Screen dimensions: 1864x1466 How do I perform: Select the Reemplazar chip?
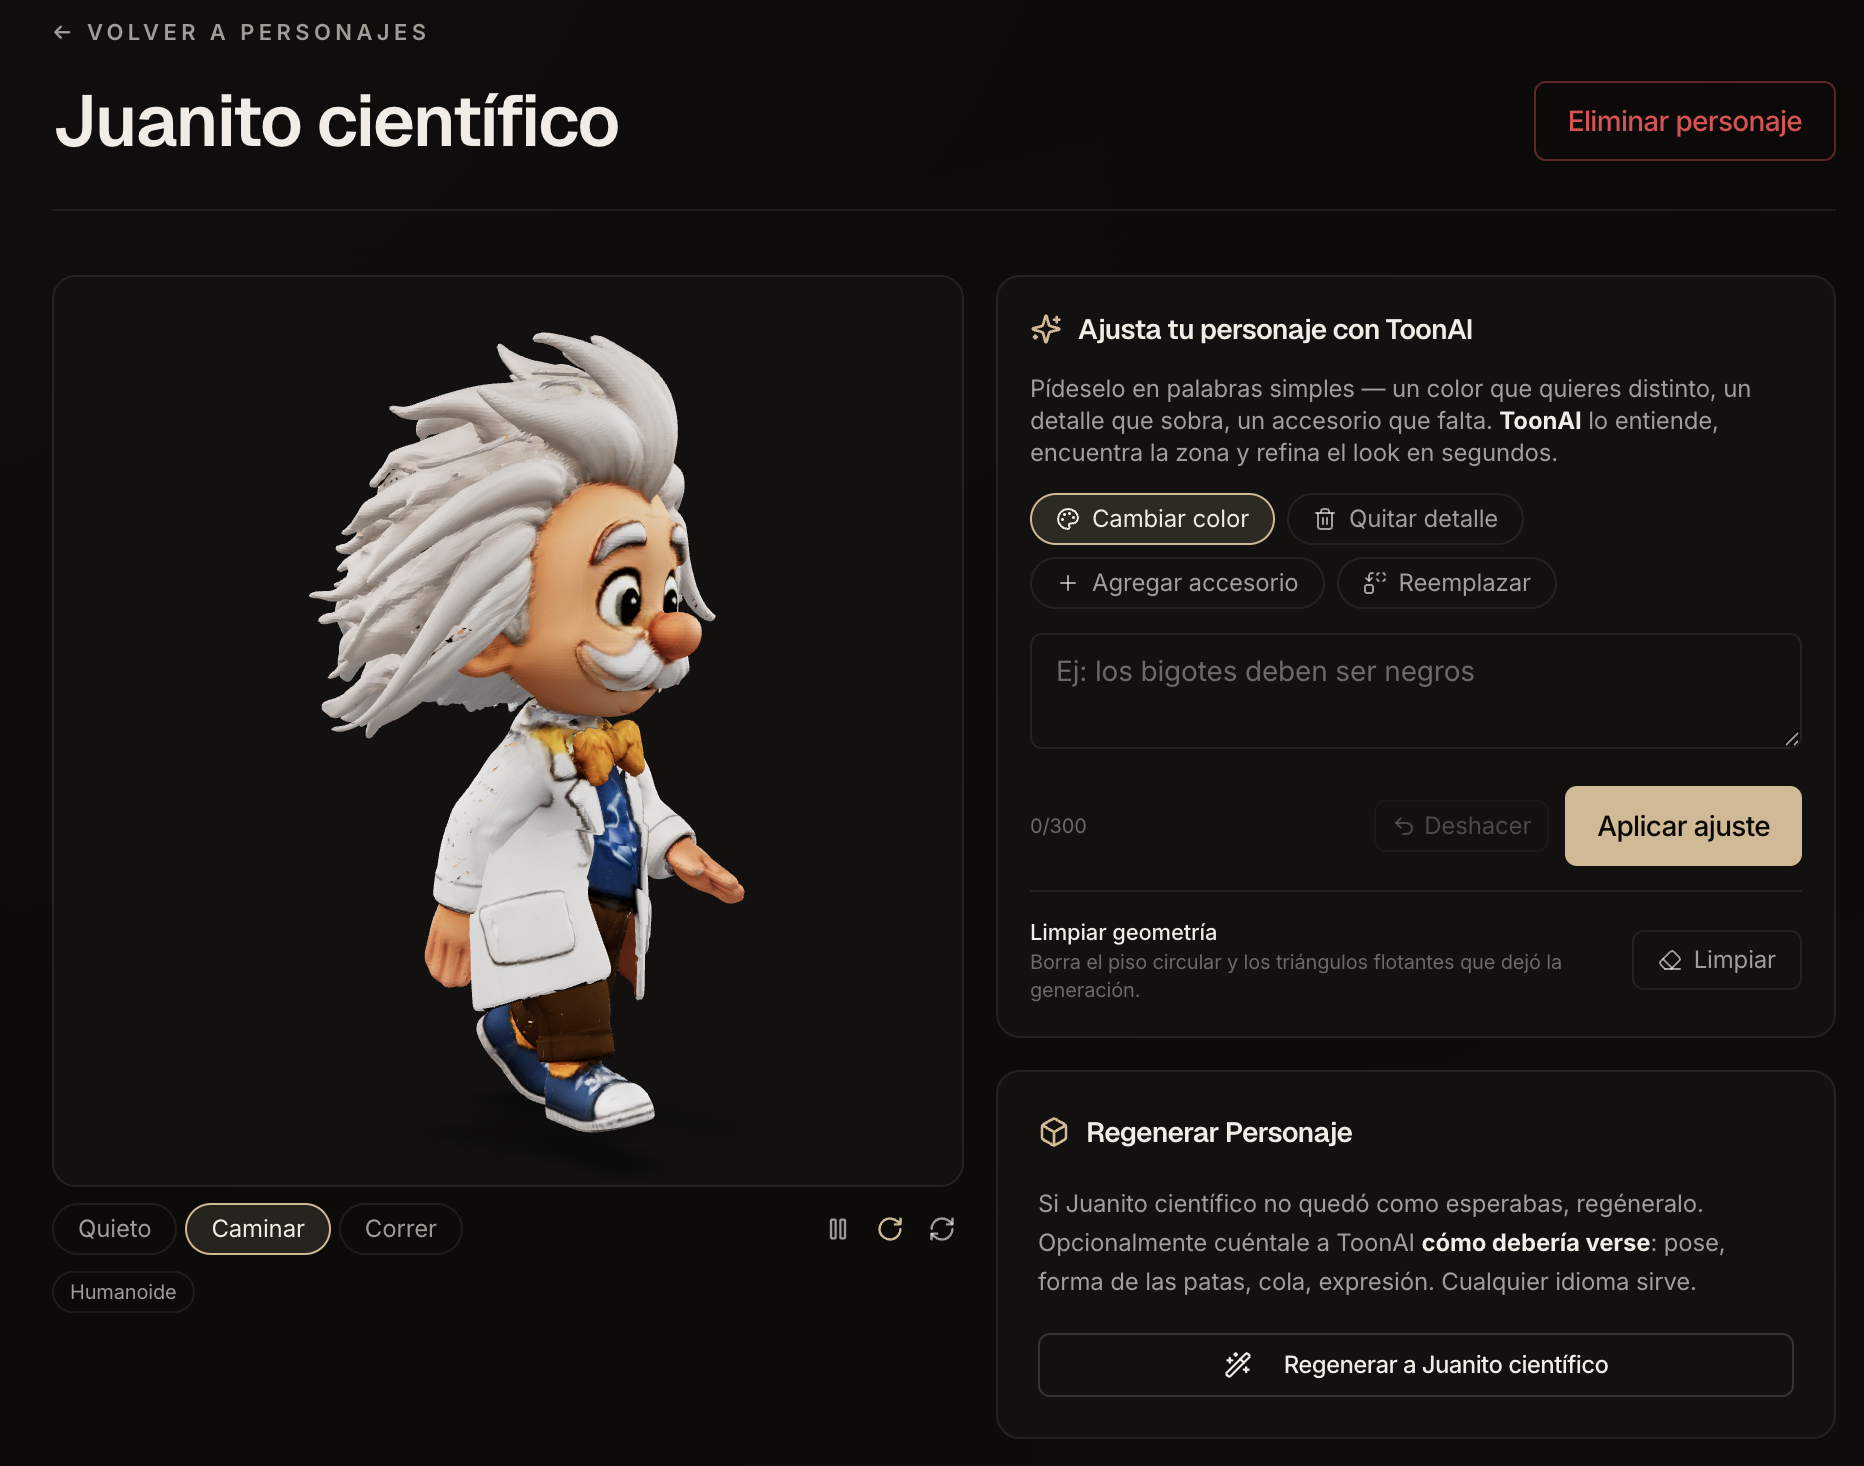(x=1446, y=583)
